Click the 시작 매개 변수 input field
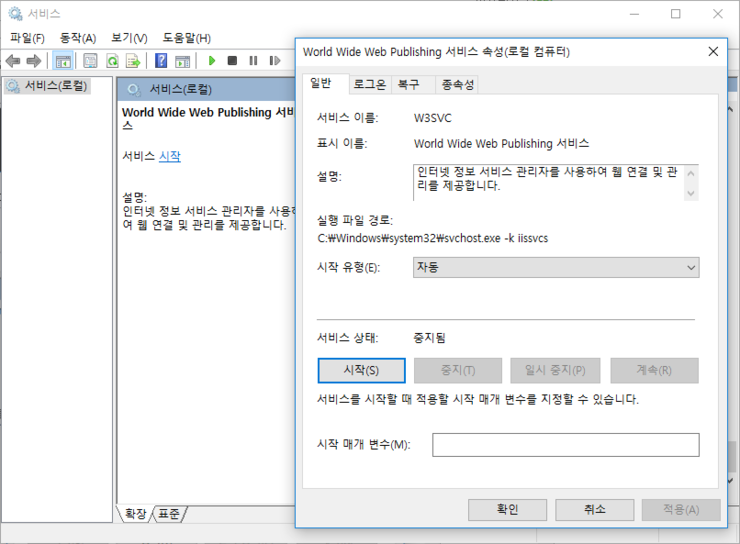The image size is (740, 544). tap(566, 445)
